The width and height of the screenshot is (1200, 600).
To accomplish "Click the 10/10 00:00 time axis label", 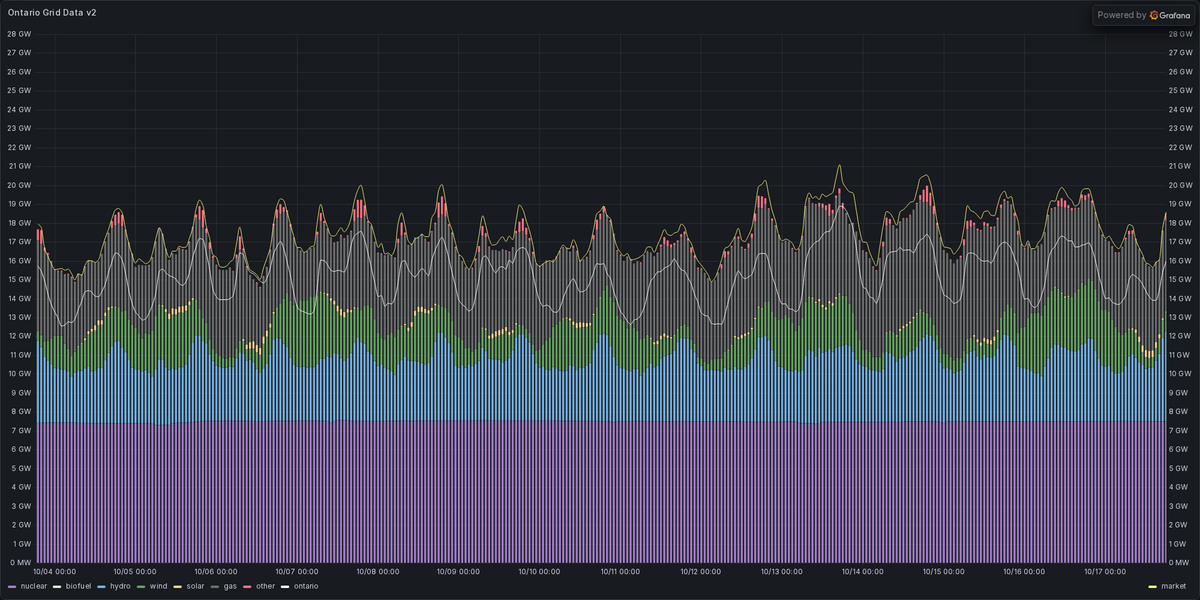I will 540,573.
